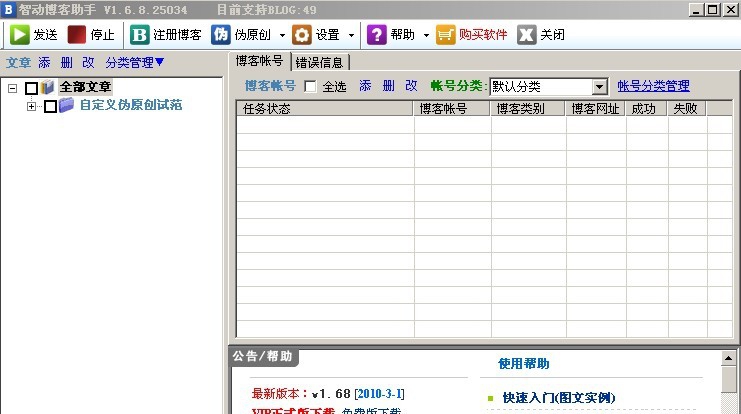Click the 伪原创 toolbar icon

[x=221, y=34]
